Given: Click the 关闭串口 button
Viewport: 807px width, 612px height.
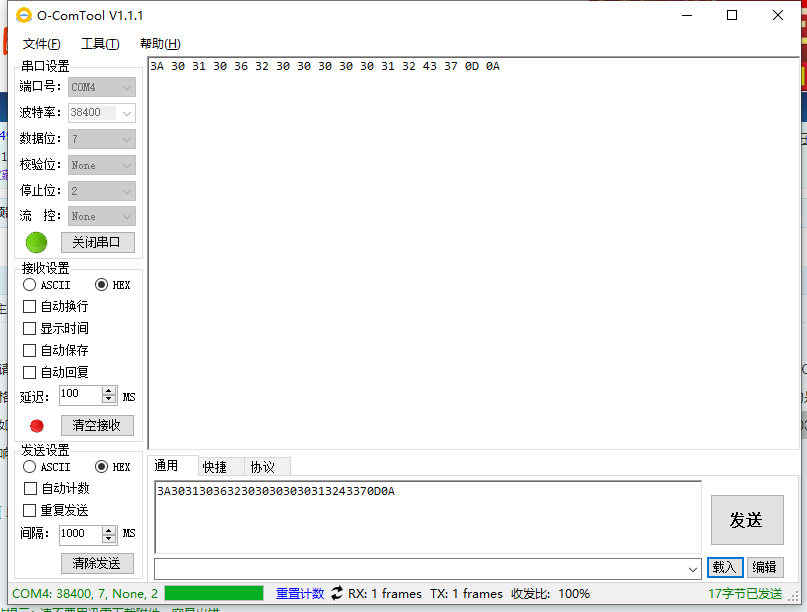Looking at the screenshot, I should point(97,242).
